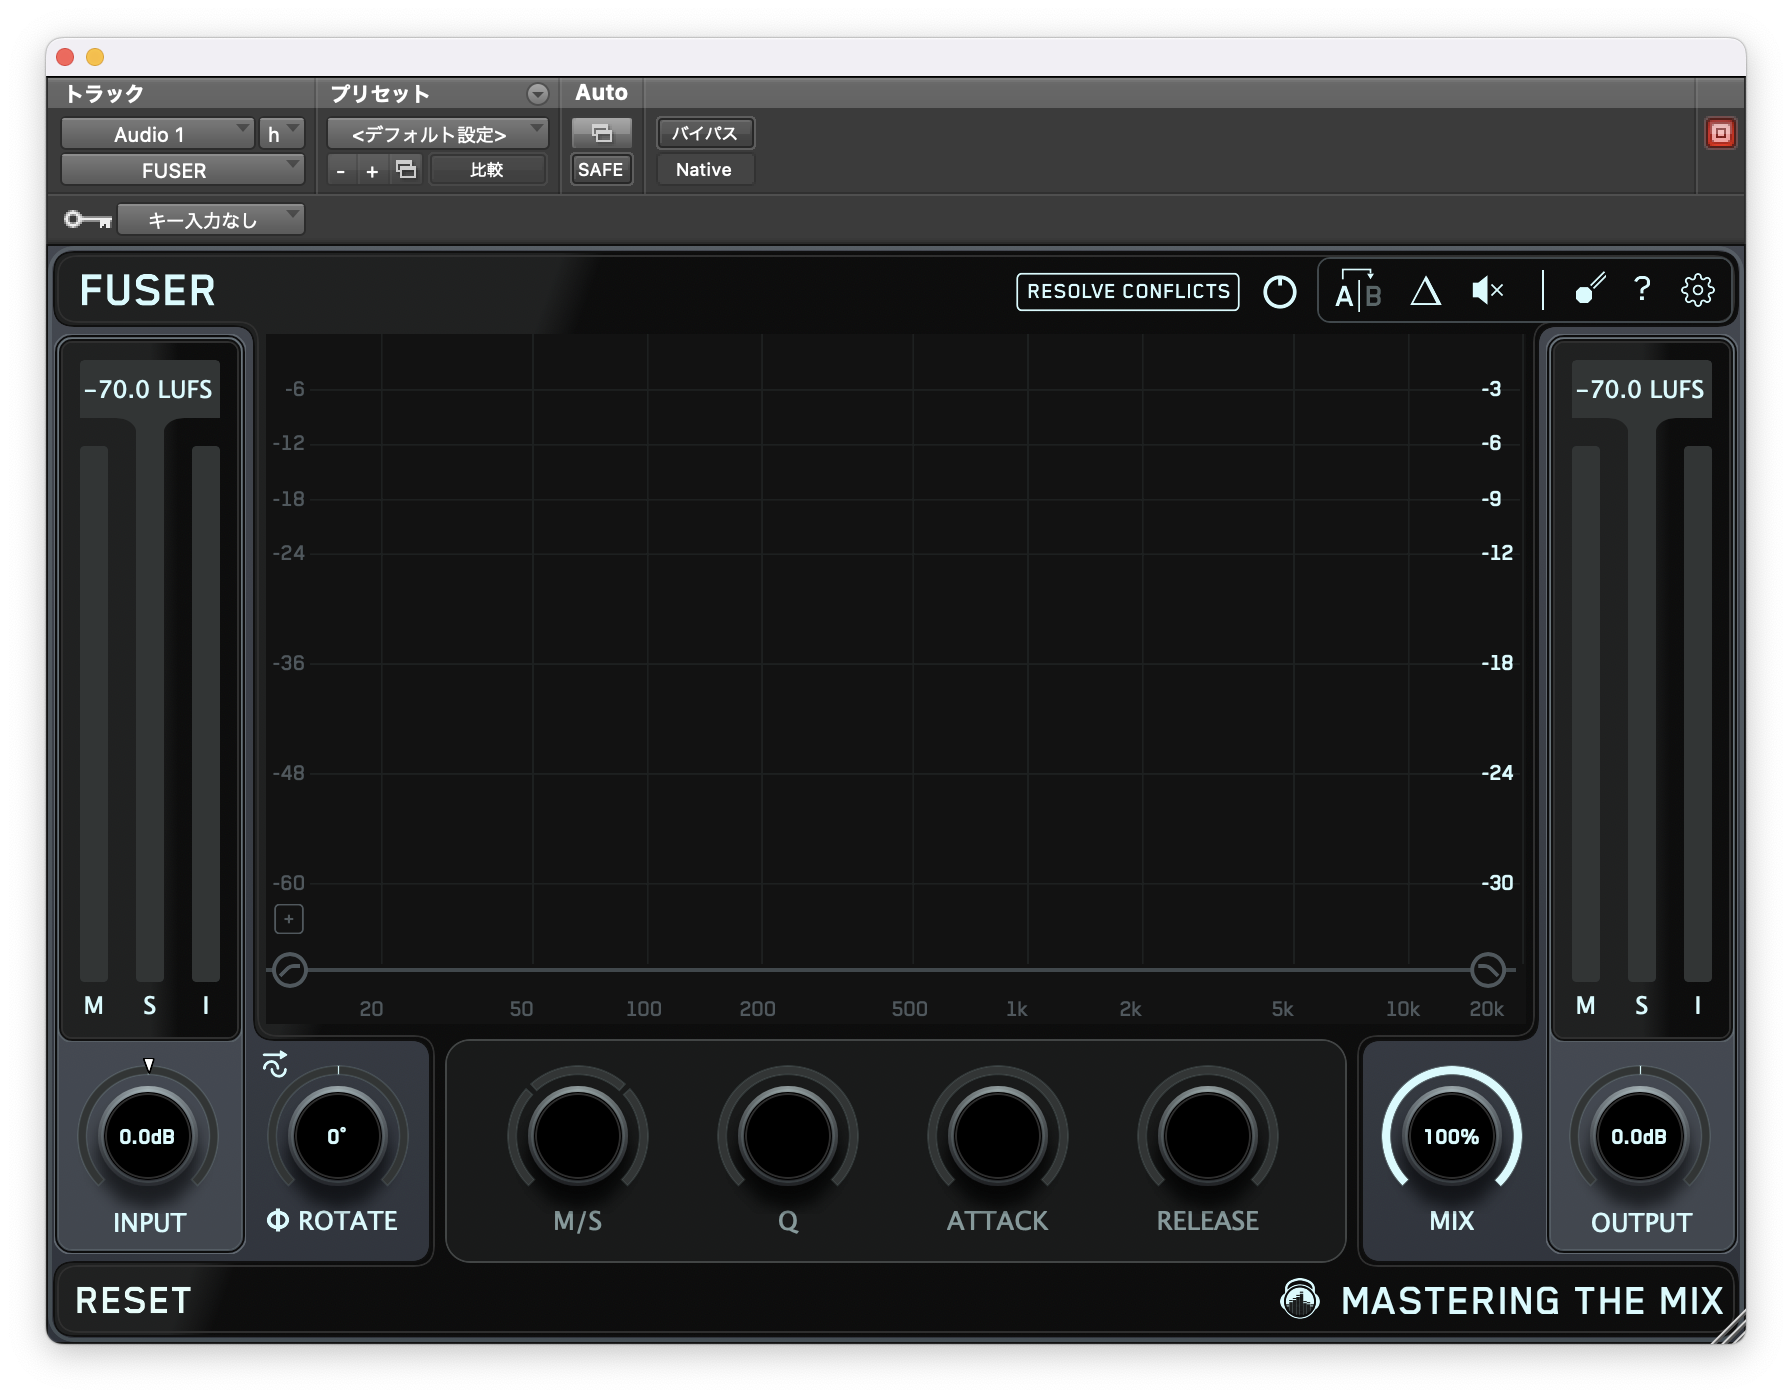Click the ROTATE phase knob
The height and width of the screenshot is (1398, 1792).
pos(338,1136)
